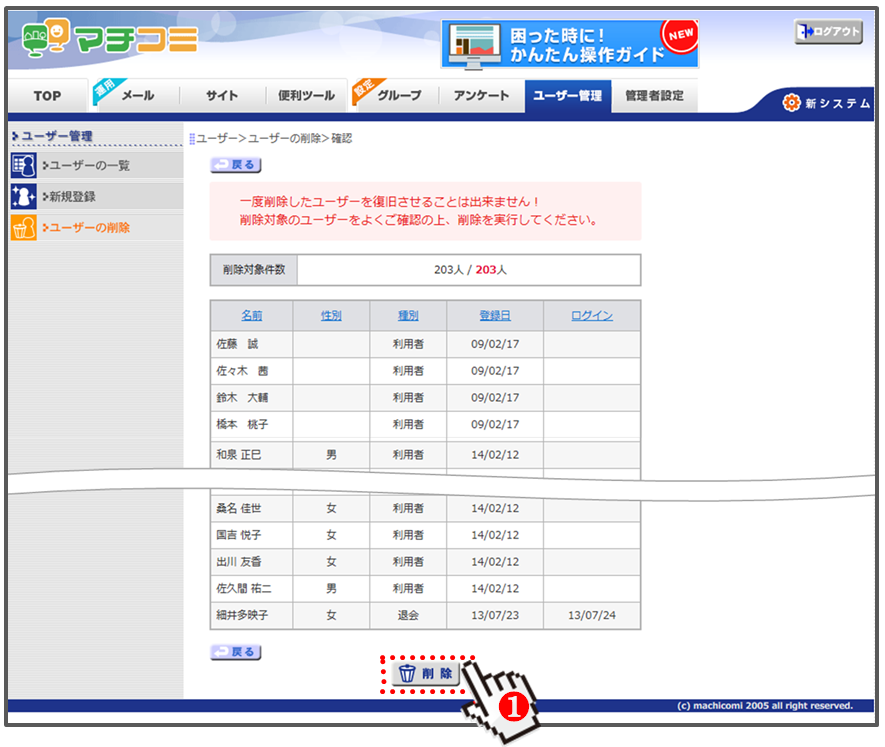Image resolution: width=885 pixels, height=747 pixels.
Task: Sort table by ログイン column header
Action: [591, 315]
